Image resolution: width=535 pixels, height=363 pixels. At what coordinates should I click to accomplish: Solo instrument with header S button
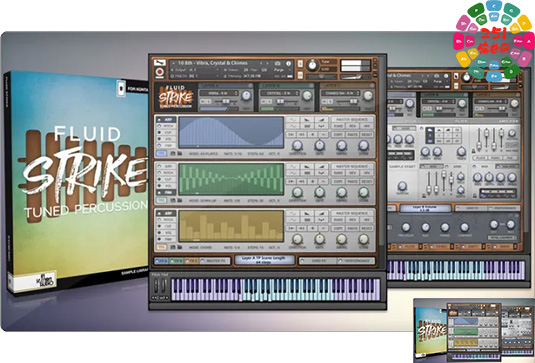click(300, 64)
